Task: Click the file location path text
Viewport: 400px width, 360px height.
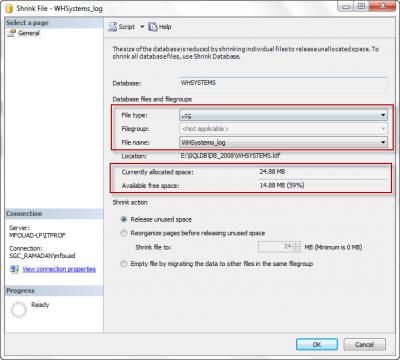Action: coord(230,156)
